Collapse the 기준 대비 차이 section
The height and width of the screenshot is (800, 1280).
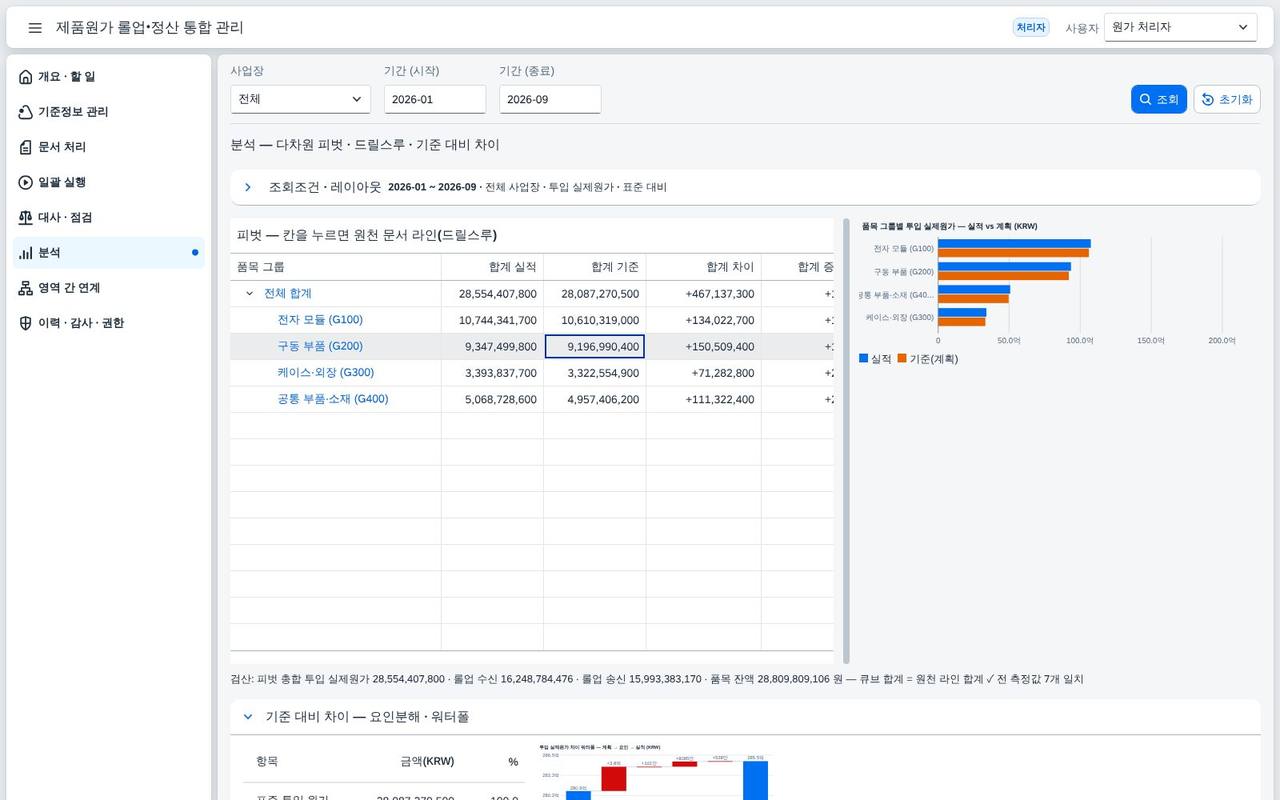point(248,717)
